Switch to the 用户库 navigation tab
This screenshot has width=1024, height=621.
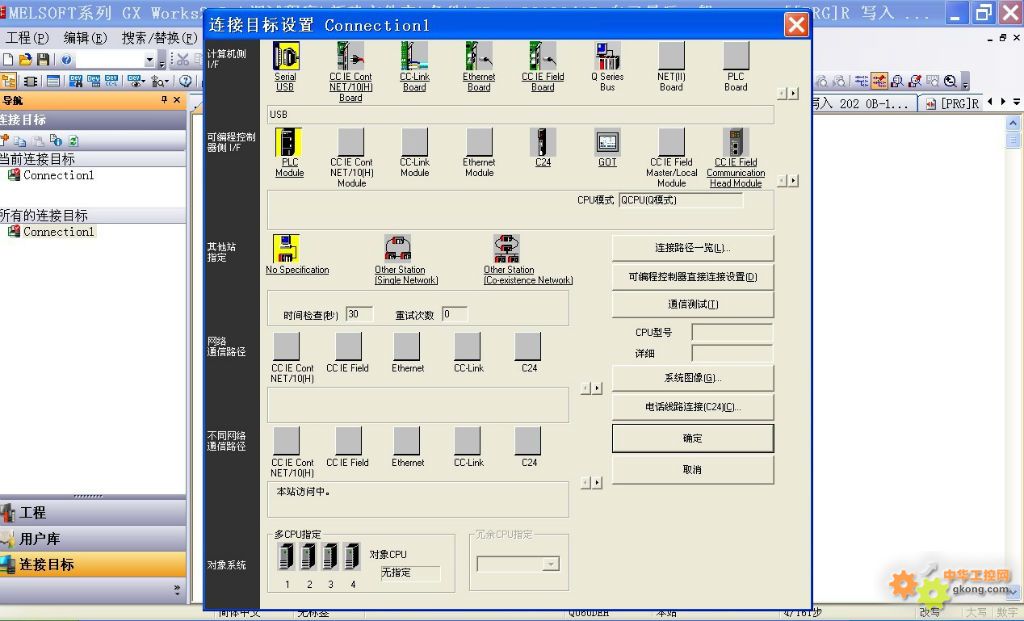(93, 539)
